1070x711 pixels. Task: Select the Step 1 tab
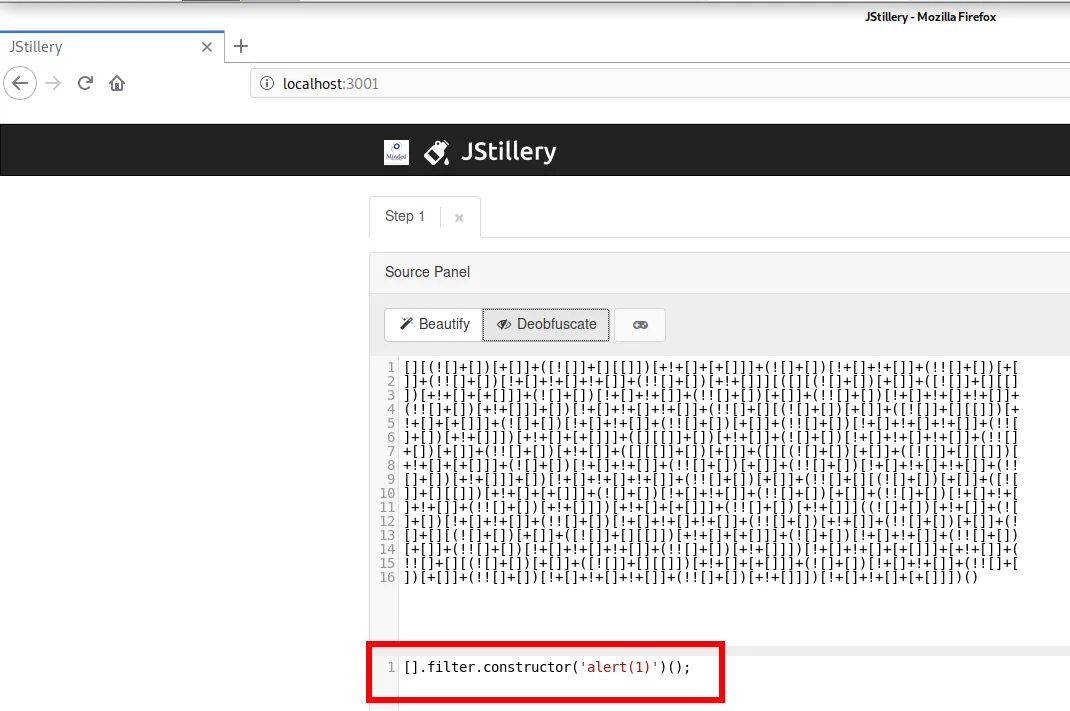405,216
